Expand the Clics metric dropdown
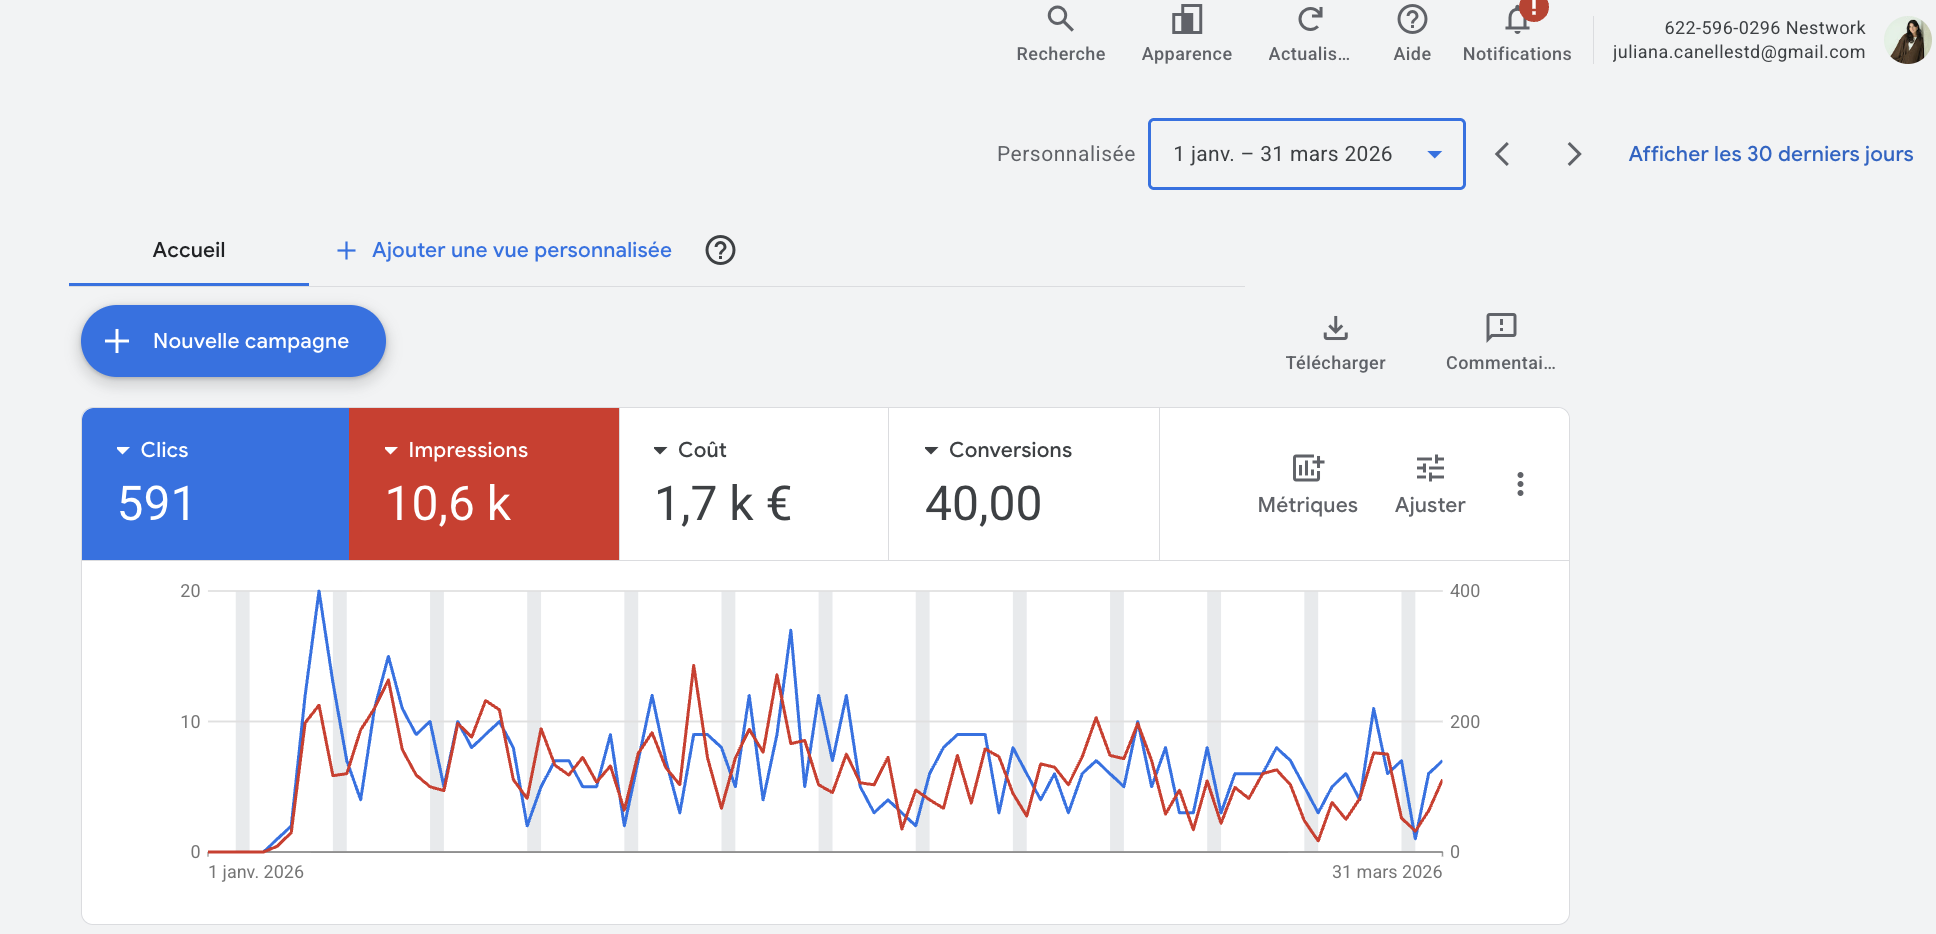This screenshot has width=1936, height=934. click(x=123, y=451)
